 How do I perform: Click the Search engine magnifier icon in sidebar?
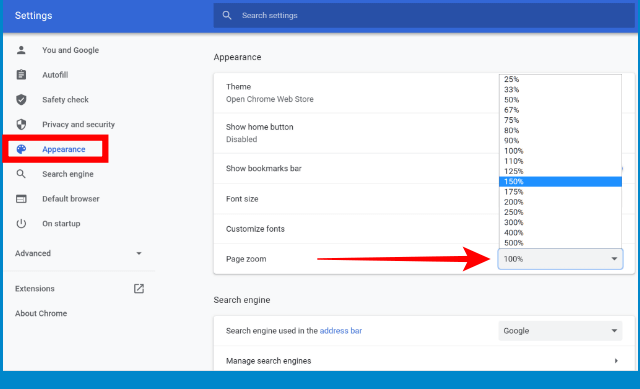(21, 174)
